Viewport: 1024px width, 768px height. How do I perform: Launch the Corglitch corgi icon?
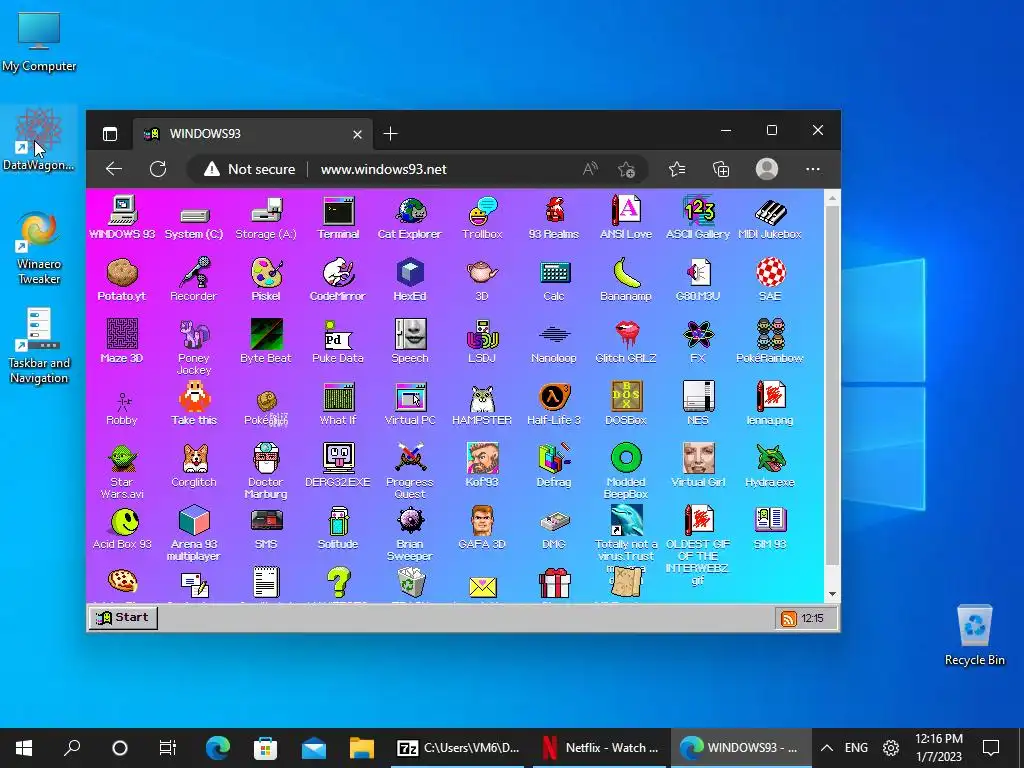[194, 465]
